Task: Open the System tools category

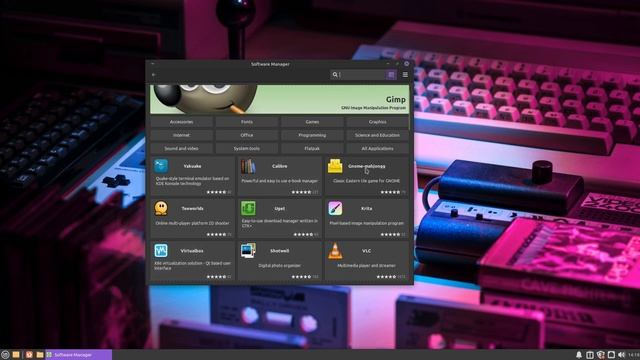Action: pos(247,149)
